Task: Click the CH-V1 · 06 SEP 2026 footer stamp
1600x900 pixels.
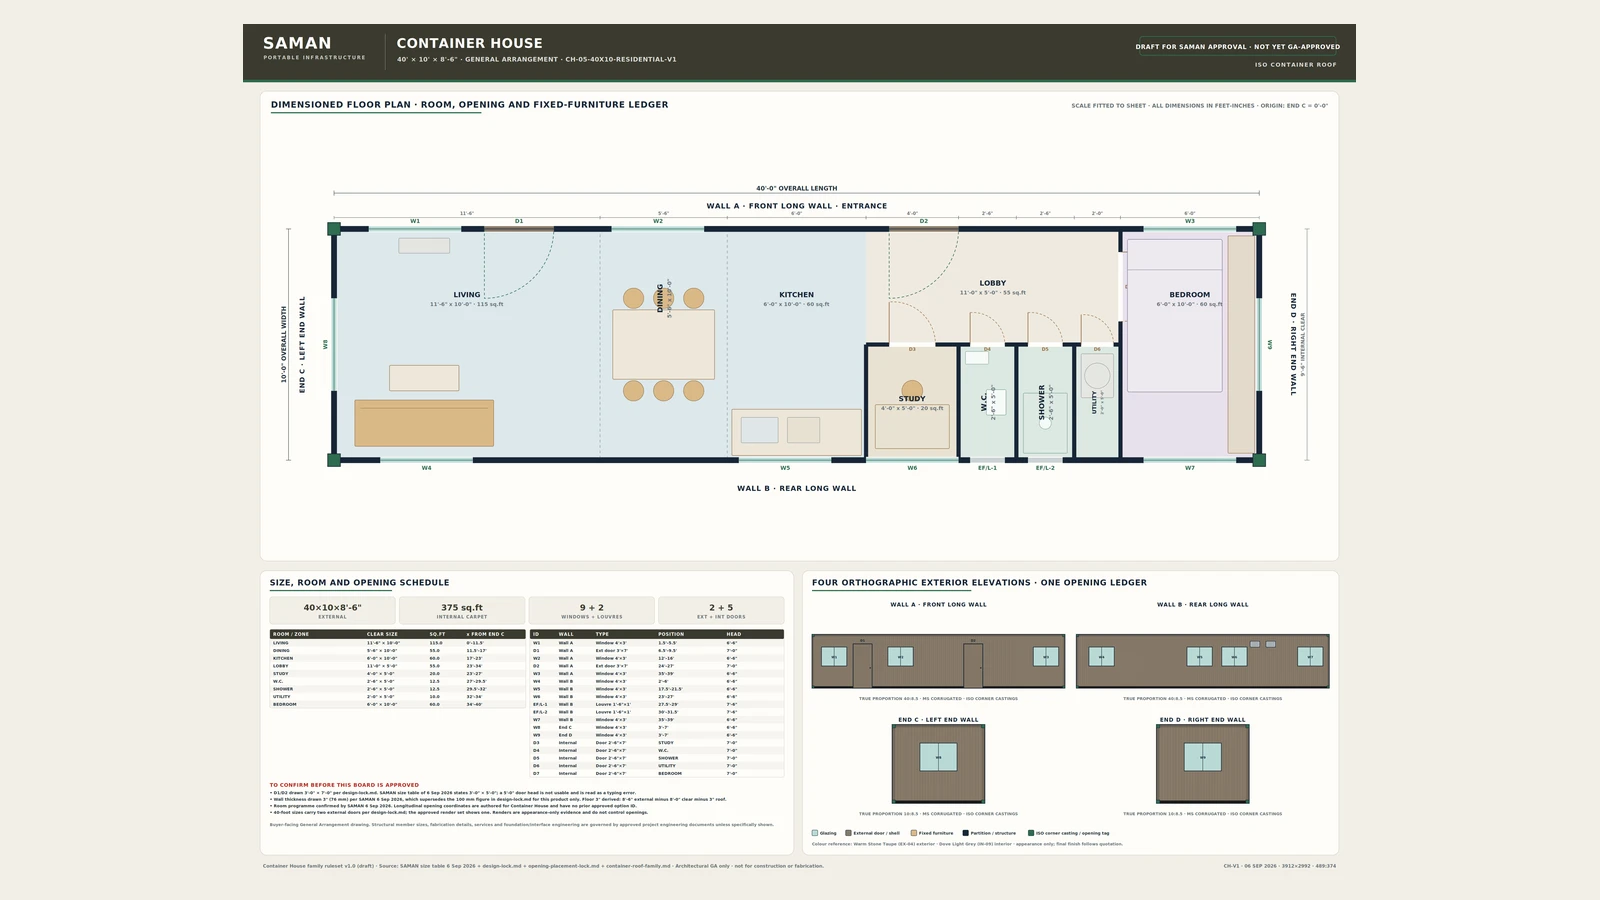Action: pos(1279,866)
